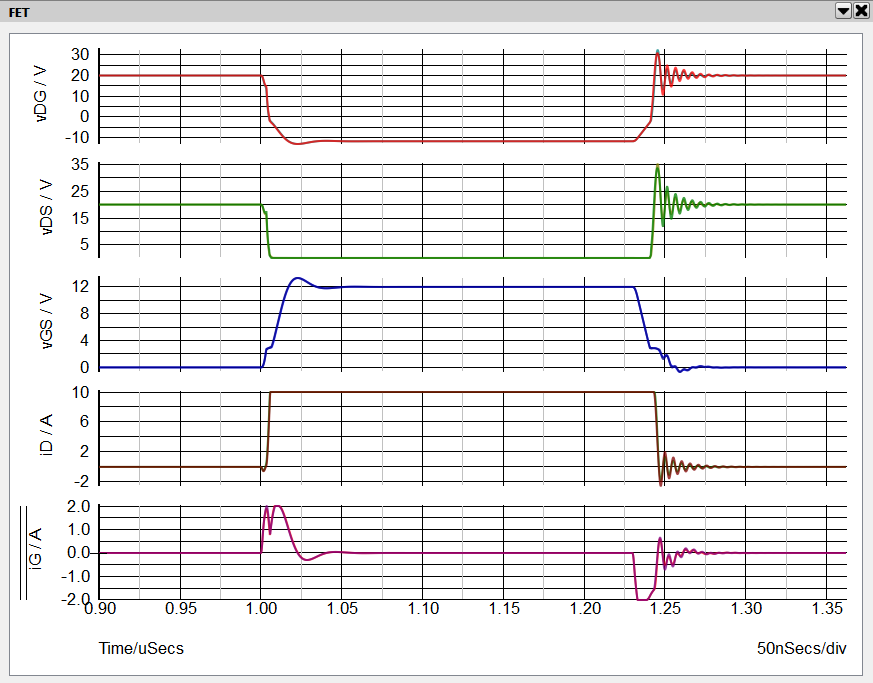
Task: Click the 1.15 tick on time axis
Action: click(503, 607)
